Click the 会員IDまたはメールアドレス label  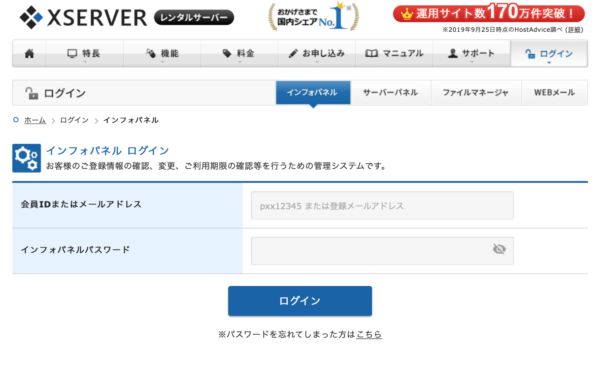(x=81, y=204)
